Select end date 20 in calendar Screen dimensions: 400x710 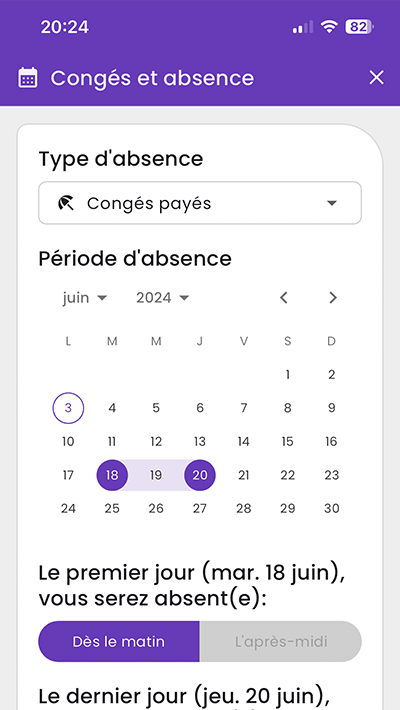tap(200, 475)
